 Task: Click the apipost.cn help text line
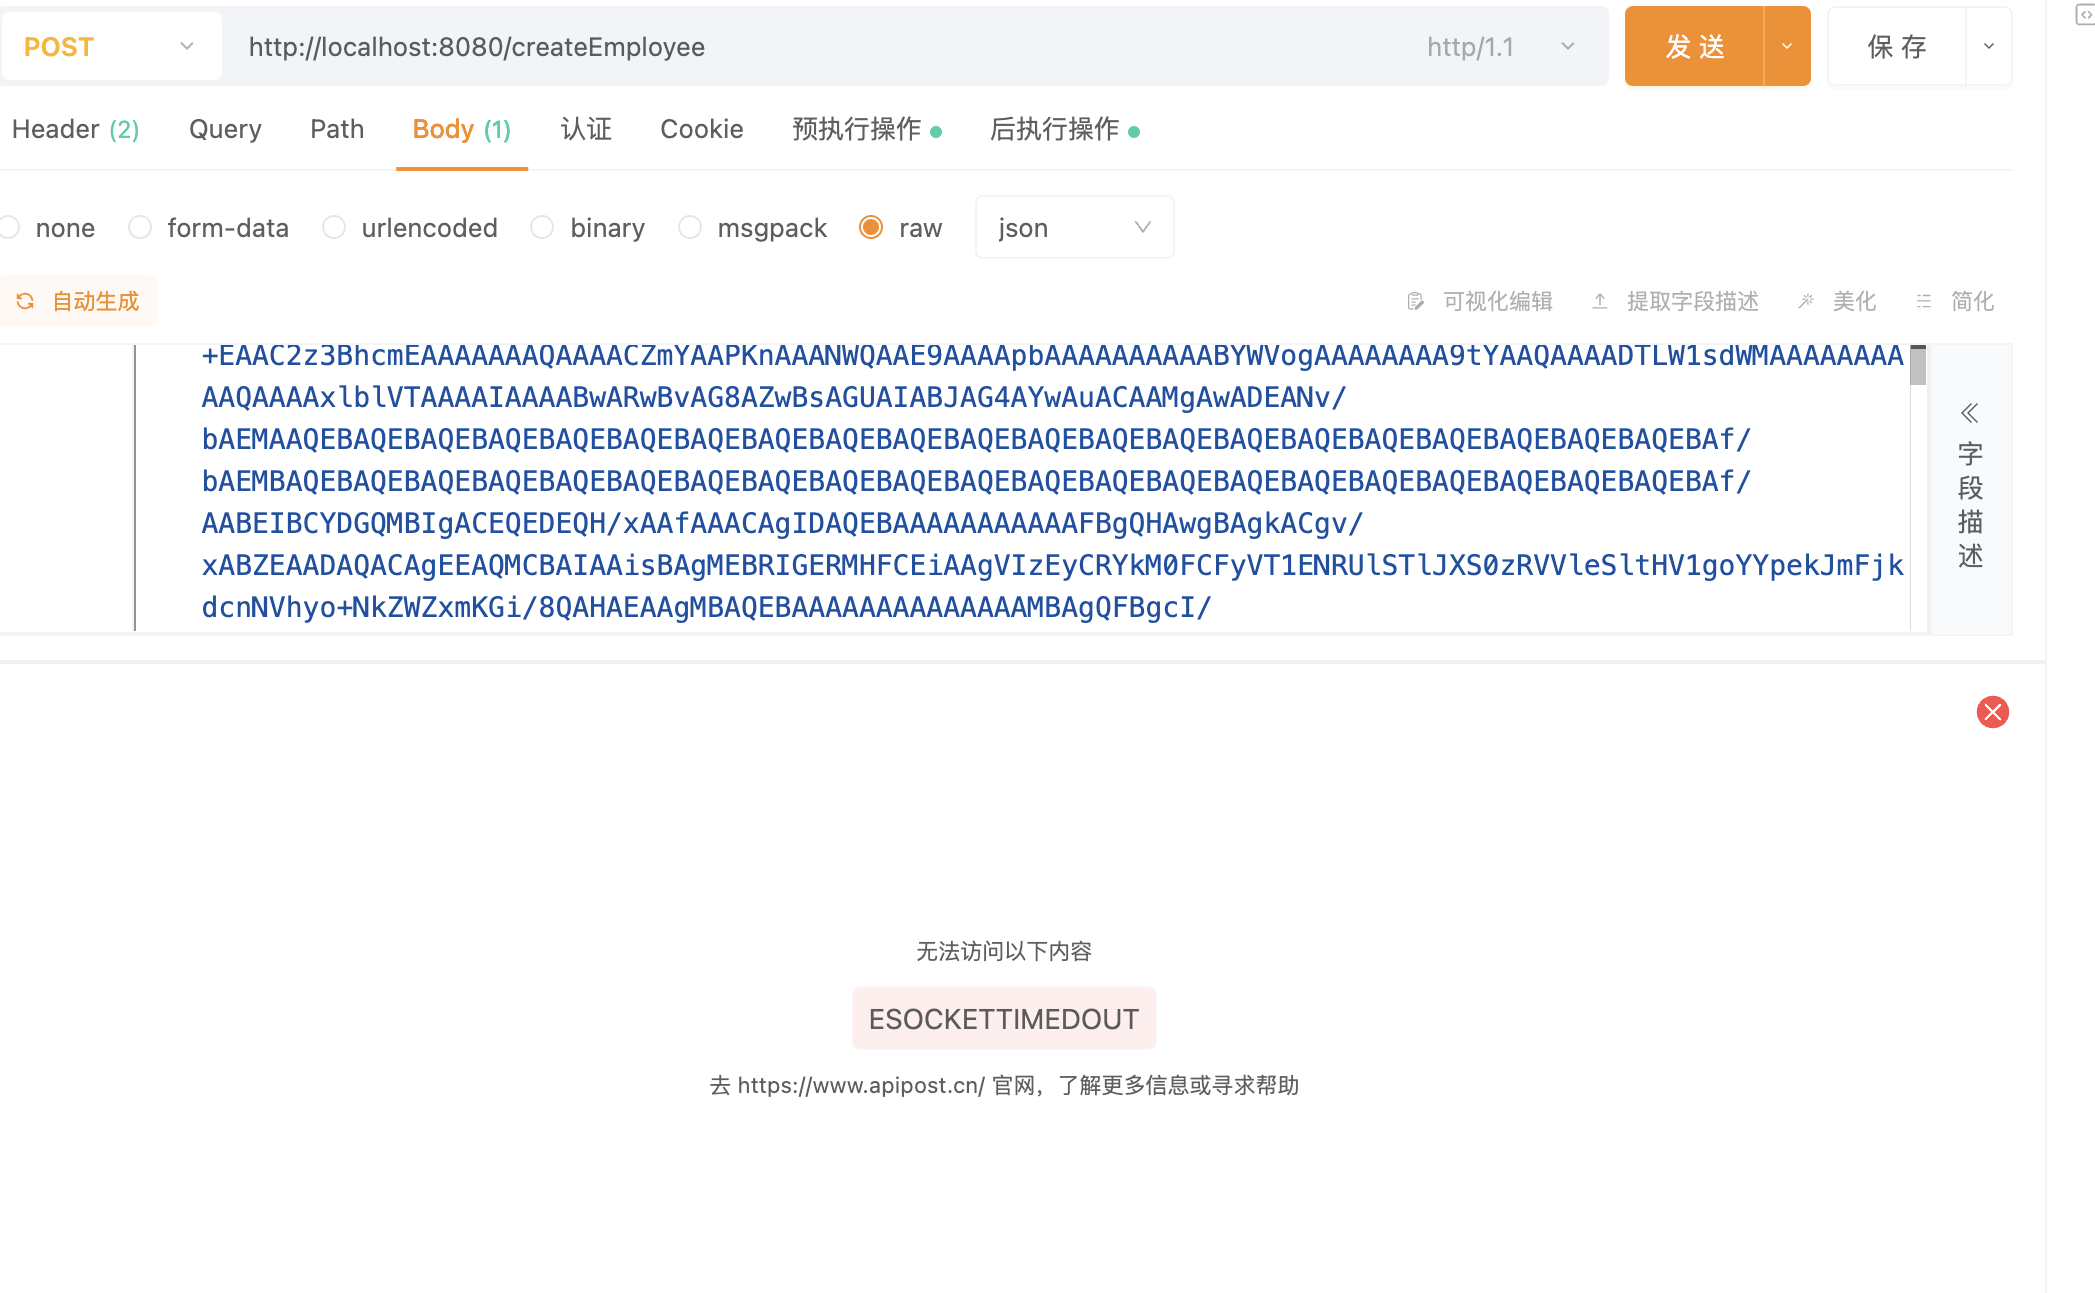(1004, 1085)
